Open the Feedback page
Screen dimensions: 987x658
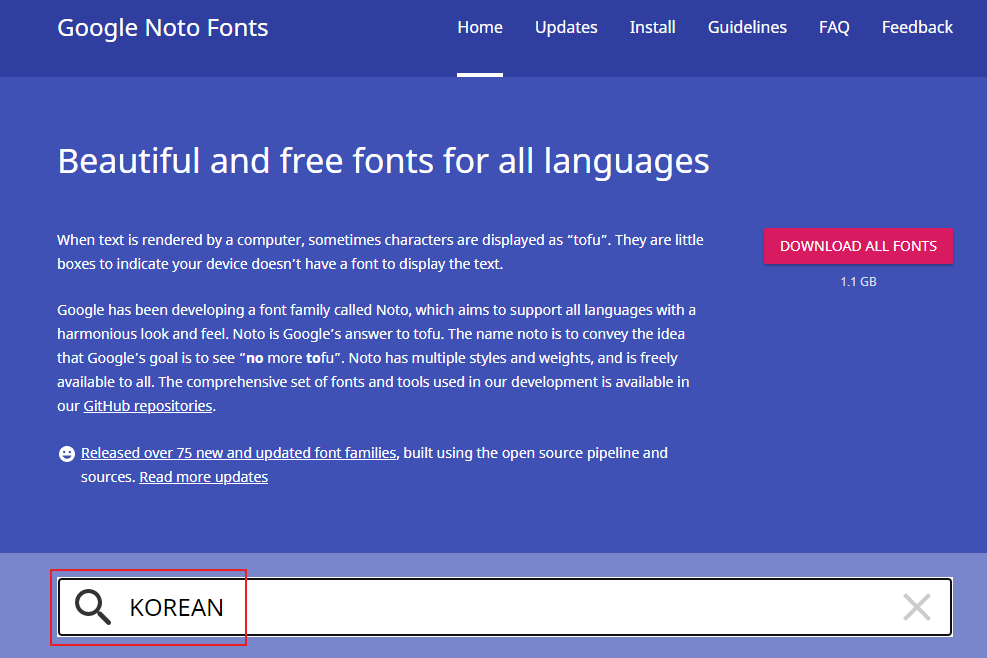(x=917, y=27)
